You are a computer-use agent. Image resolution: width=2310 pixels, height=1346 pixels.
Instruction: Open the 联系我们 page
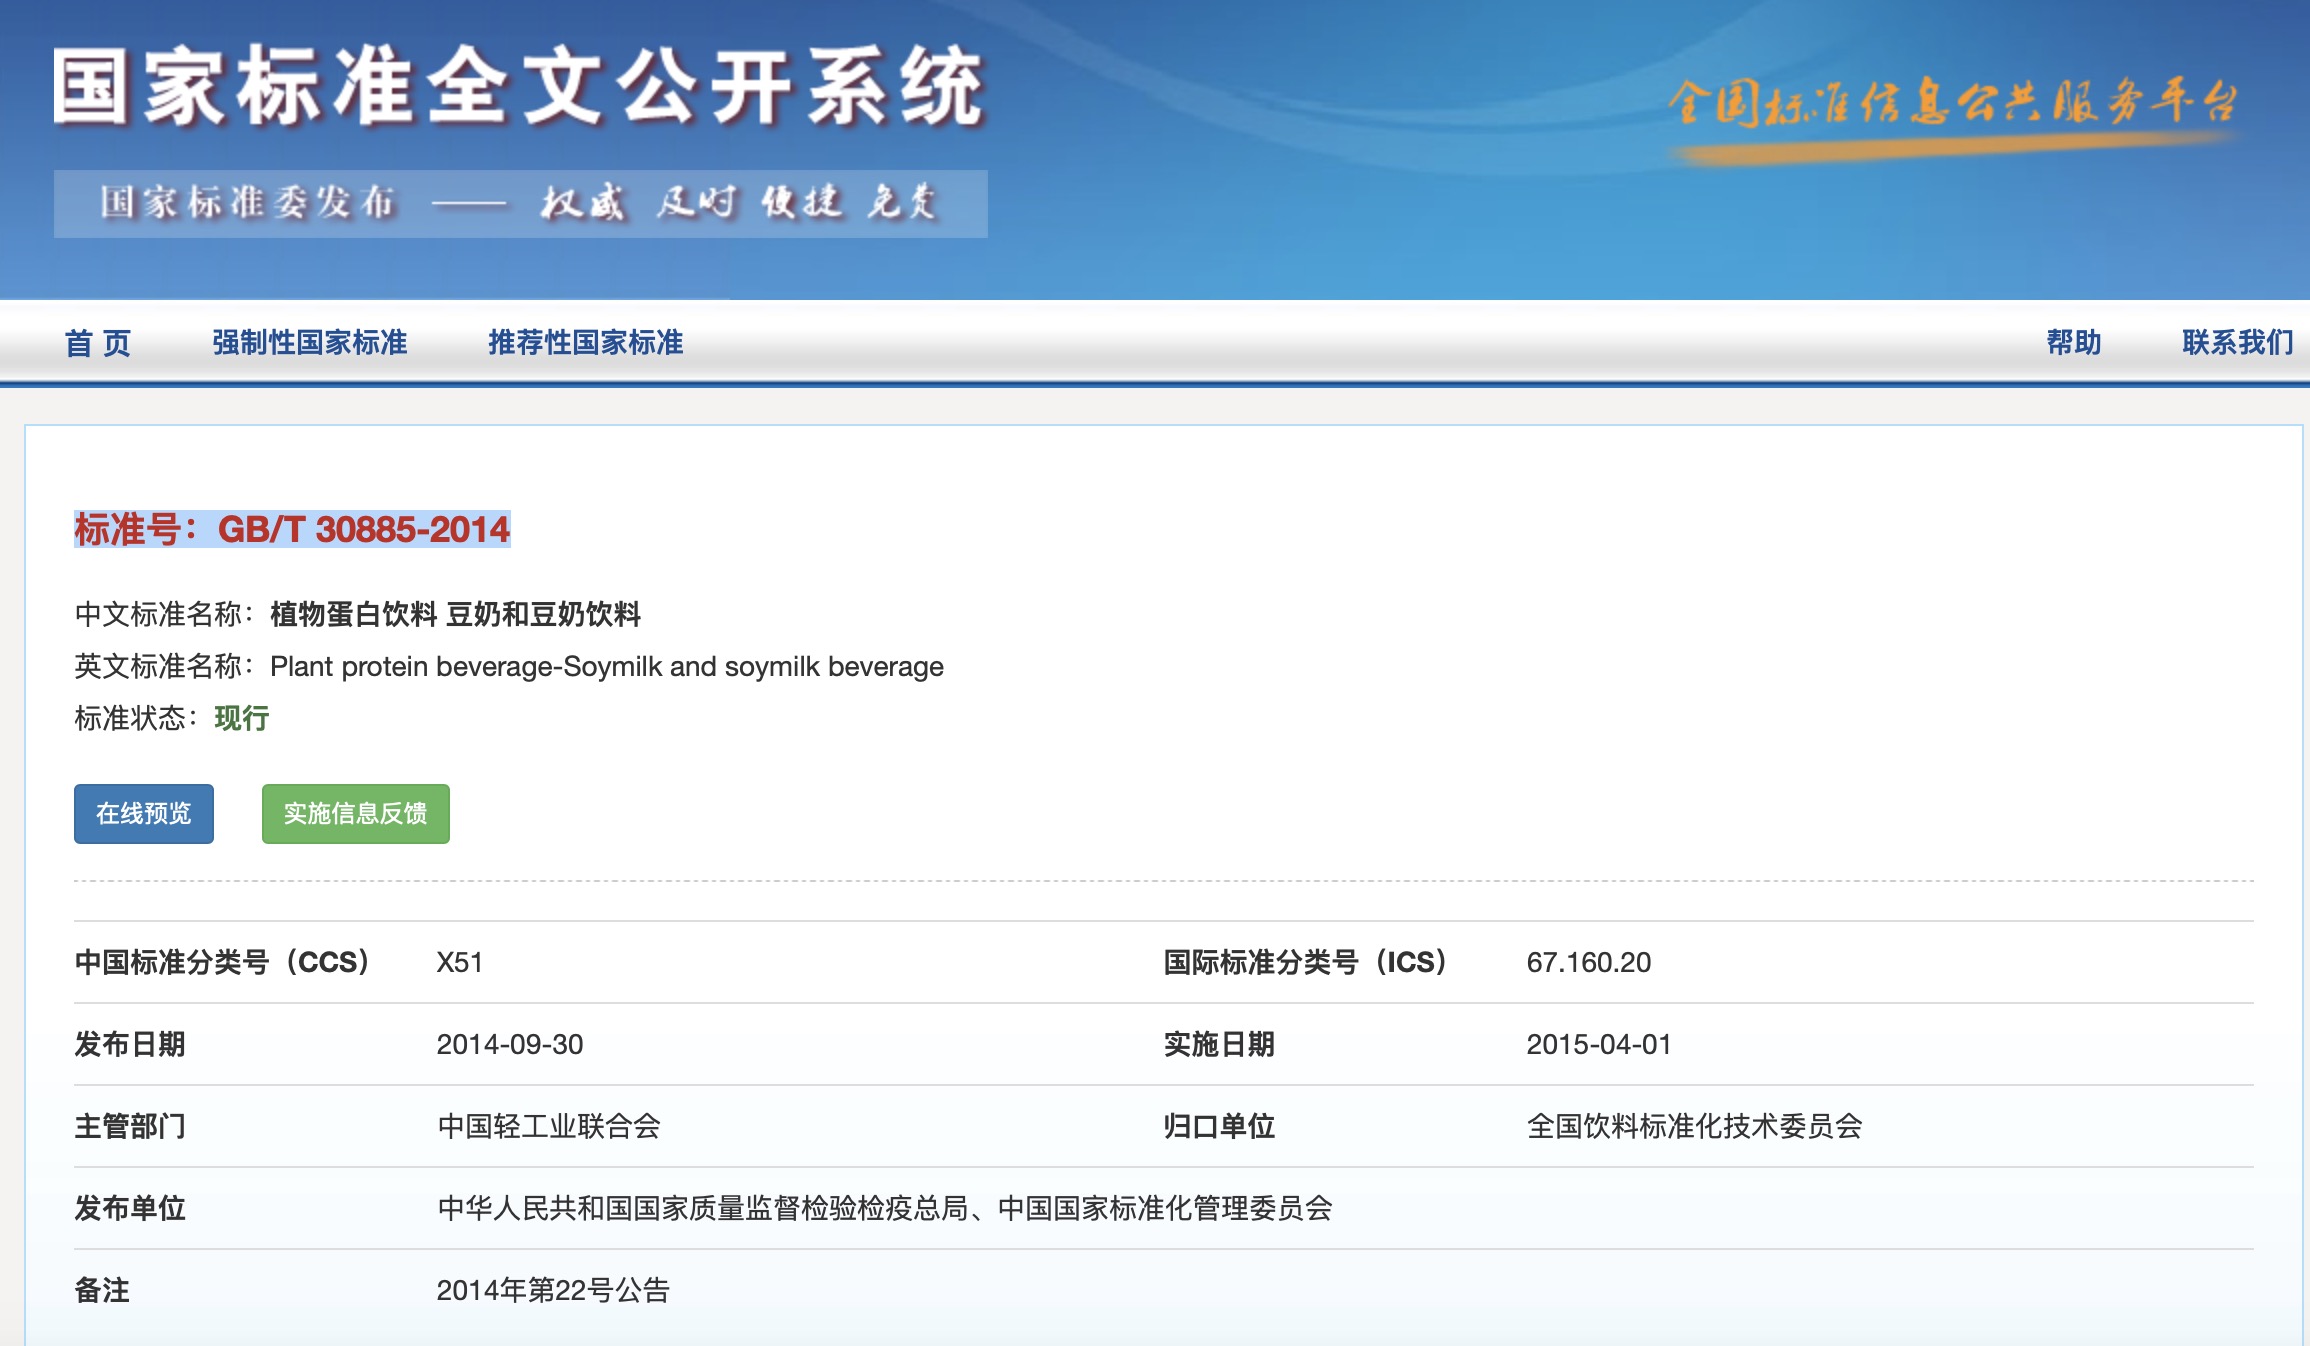[x=2233, y=342]
